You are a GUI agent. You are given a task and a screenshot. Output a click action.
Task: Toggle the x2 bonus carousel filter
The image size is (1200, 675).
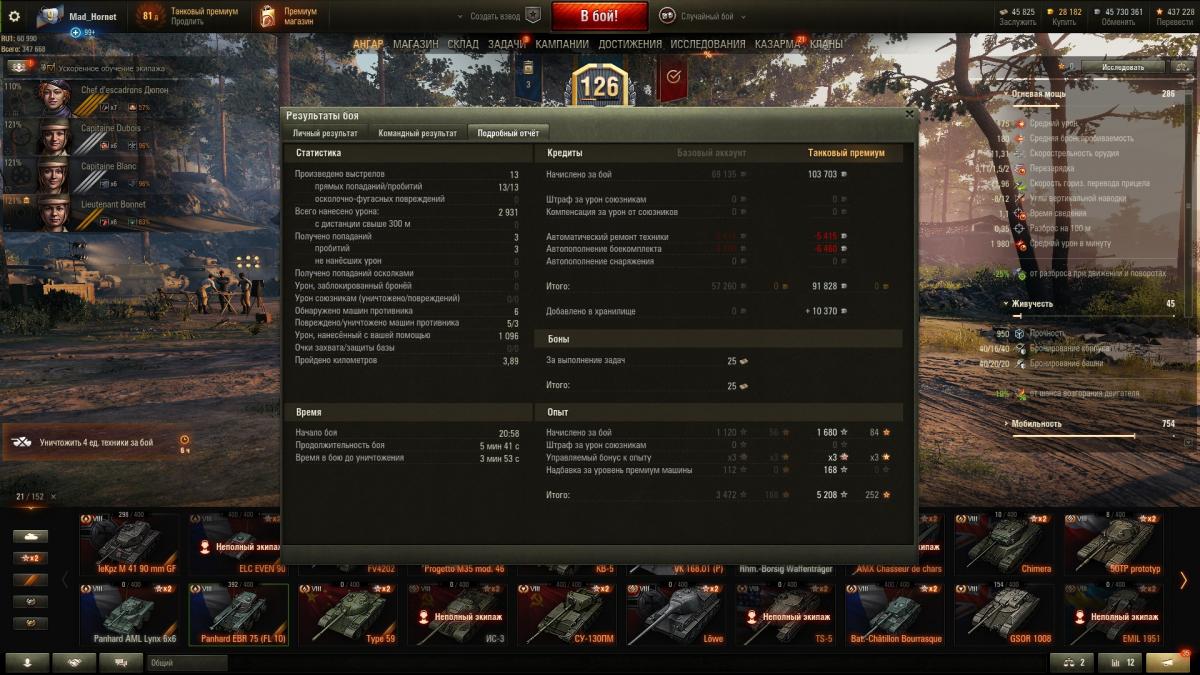click(30, 558)
